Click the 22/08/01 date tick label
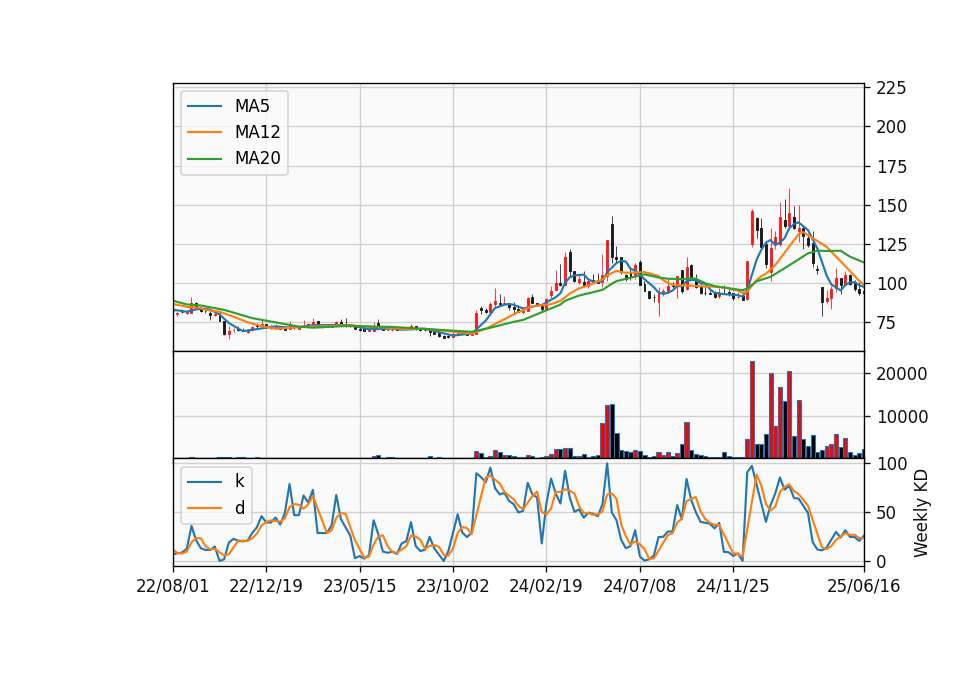Viewport: 960px width, 690px height. (x=173, y=586)
